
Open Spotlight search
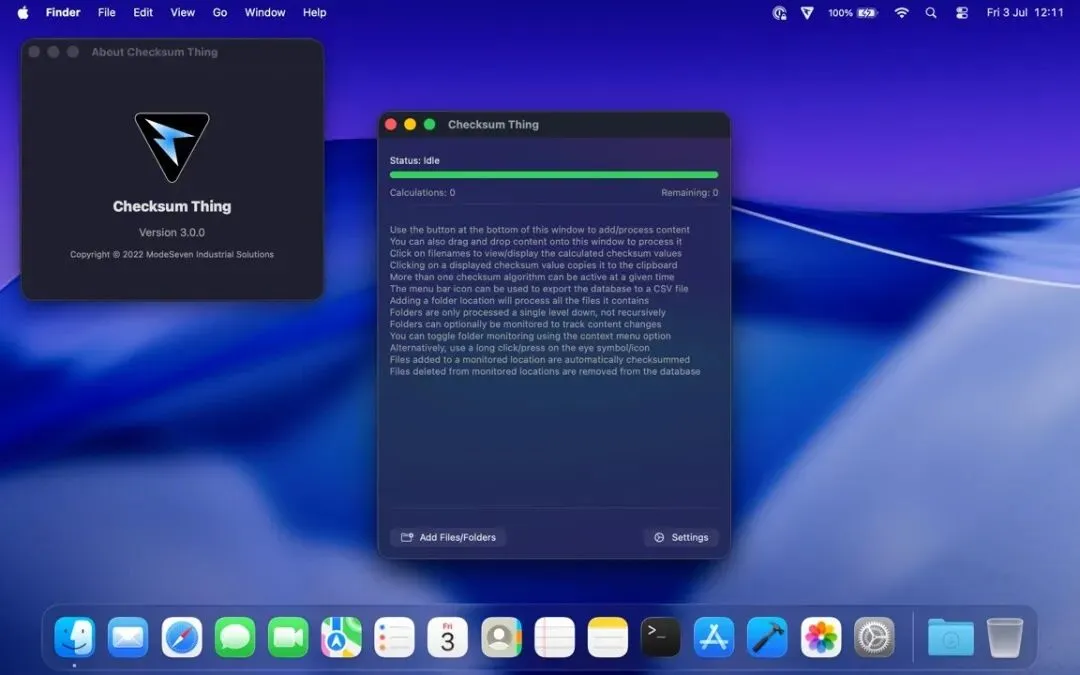tap(931, 12)
